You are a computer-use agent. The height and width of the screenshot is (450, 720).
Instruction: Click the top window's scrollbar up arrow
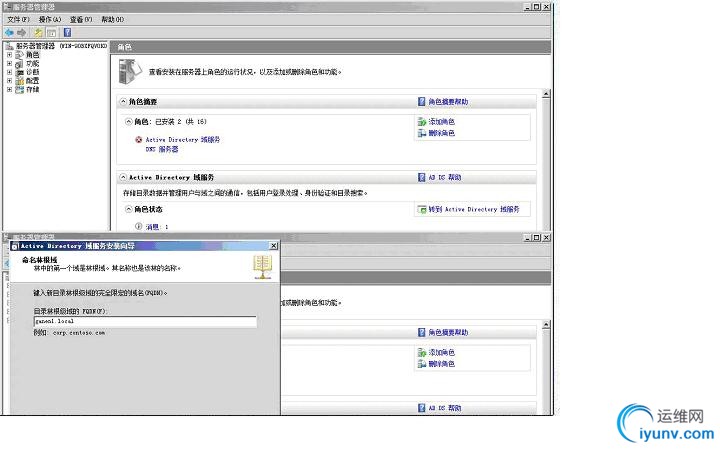pyautogui.click(x=546, y=94)
